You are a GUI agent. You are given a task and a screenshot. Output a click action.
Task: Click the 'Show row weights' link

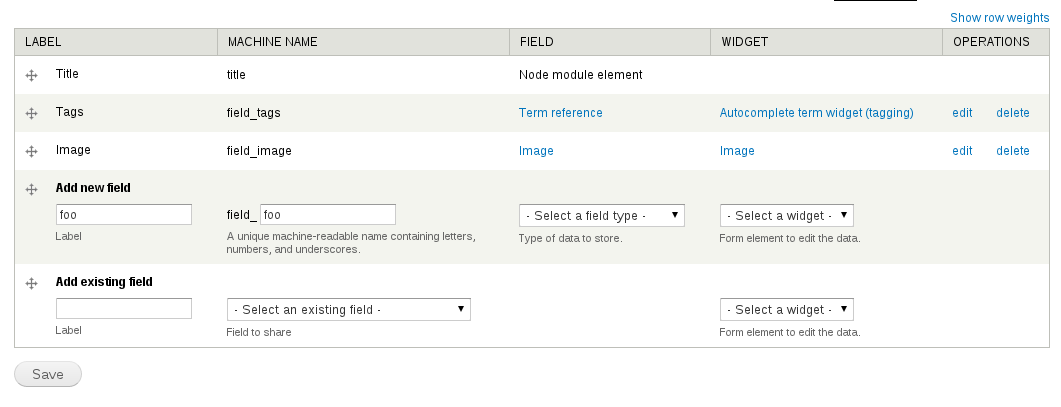(999, 18)
